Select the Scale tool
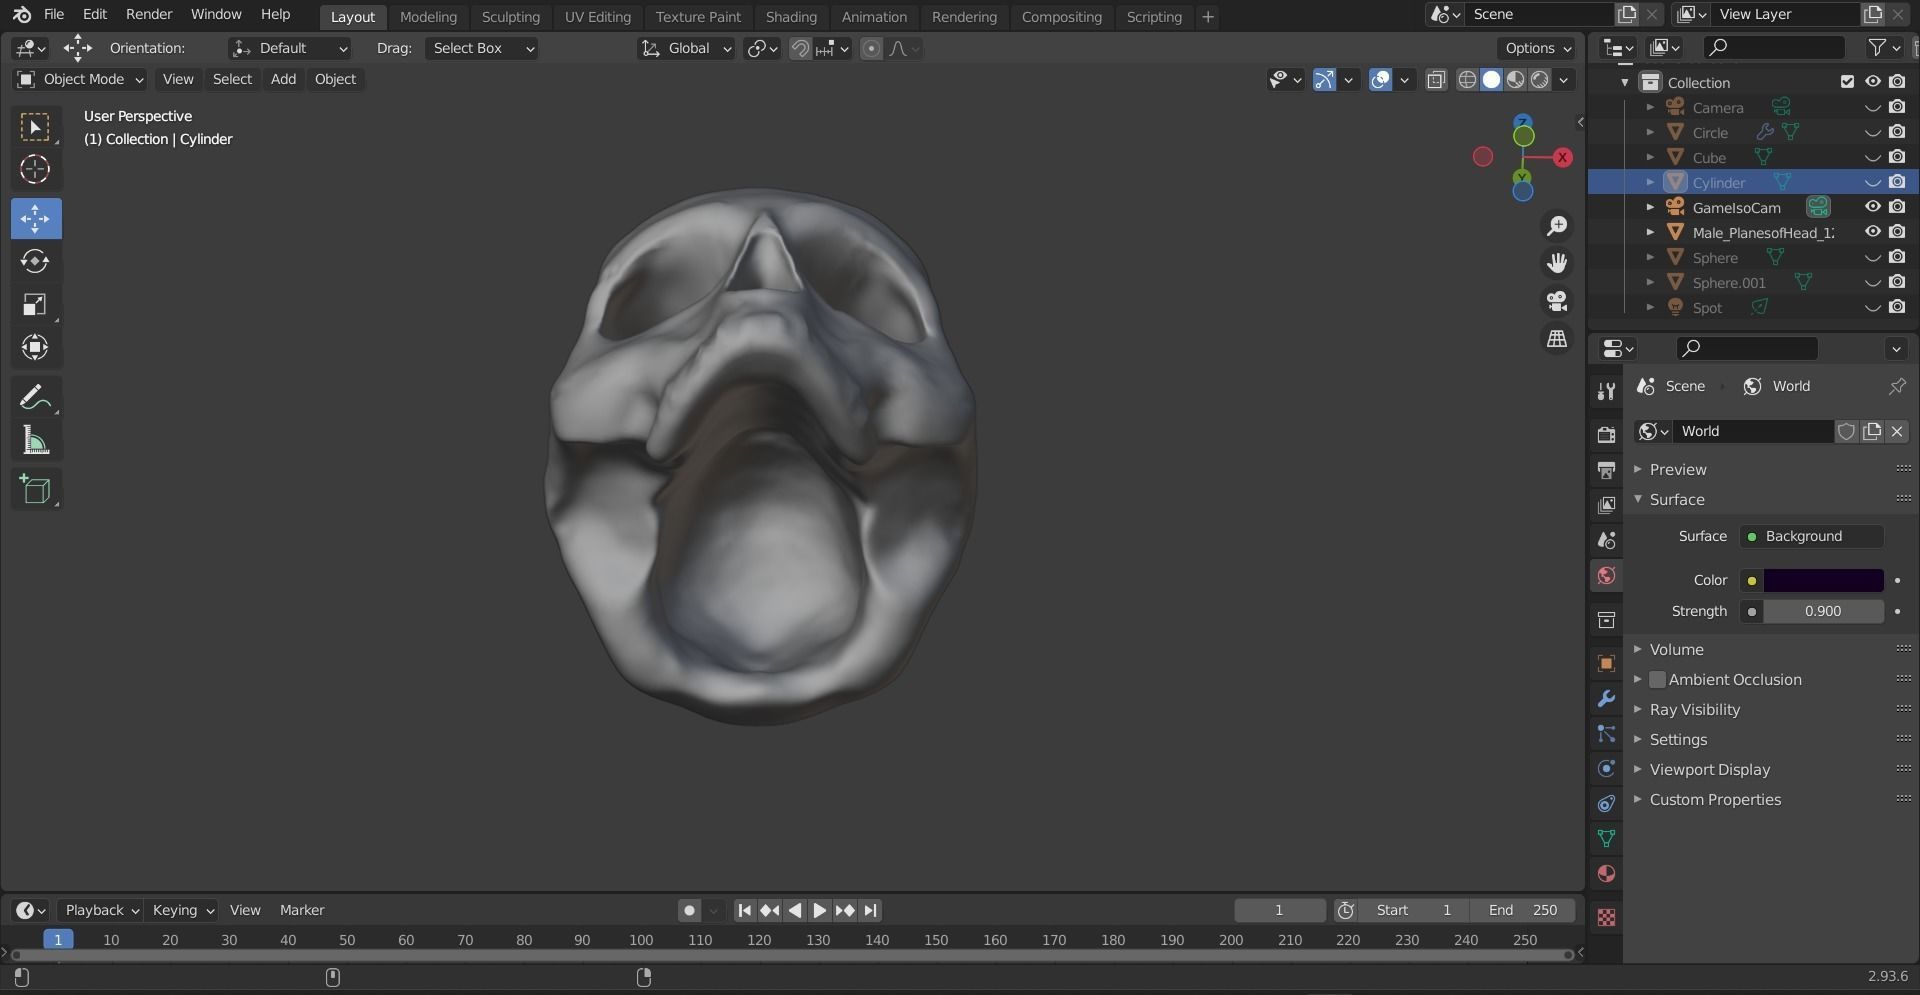This screenshot has width=1920, height=995. [35, 304]
